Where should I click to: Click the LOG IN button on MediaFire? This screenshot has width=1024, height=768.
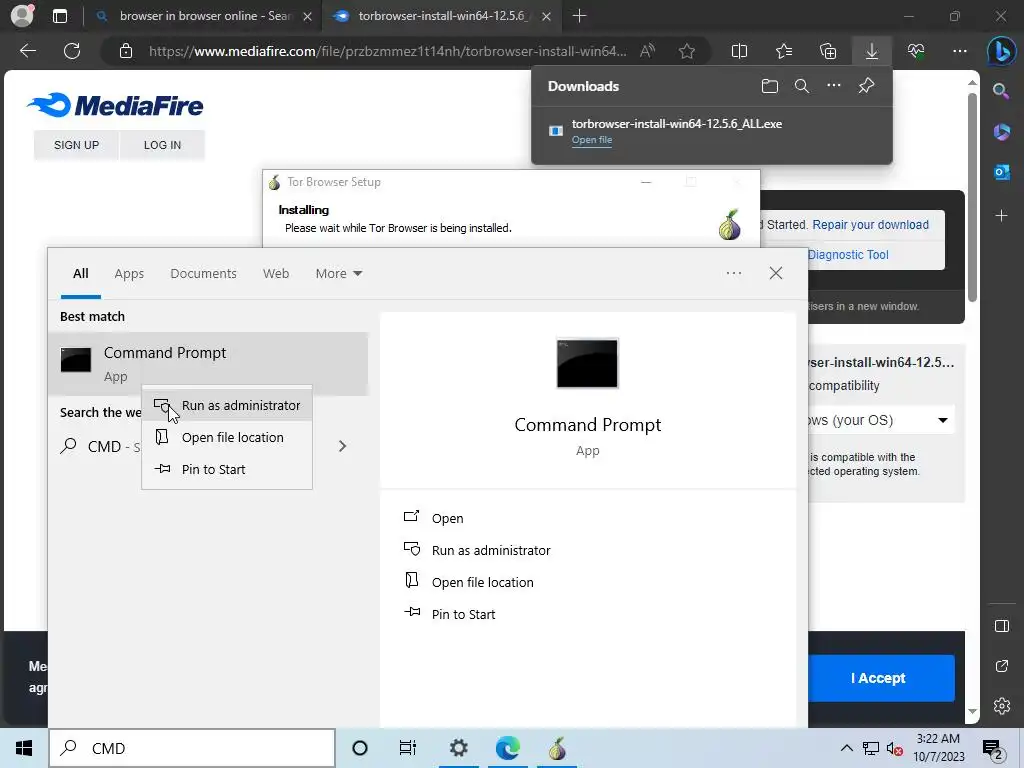pos(162,145)
